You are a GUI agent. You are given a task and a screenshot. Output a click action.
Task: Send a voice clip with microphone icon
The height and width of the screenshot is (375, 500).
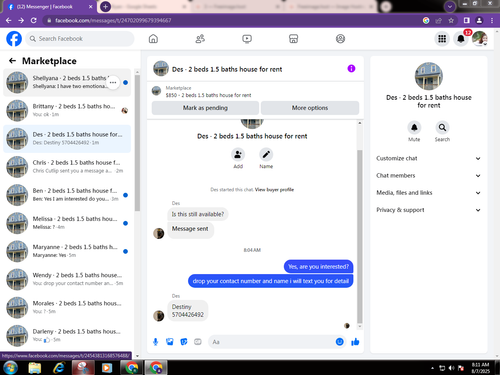point(155,342)
